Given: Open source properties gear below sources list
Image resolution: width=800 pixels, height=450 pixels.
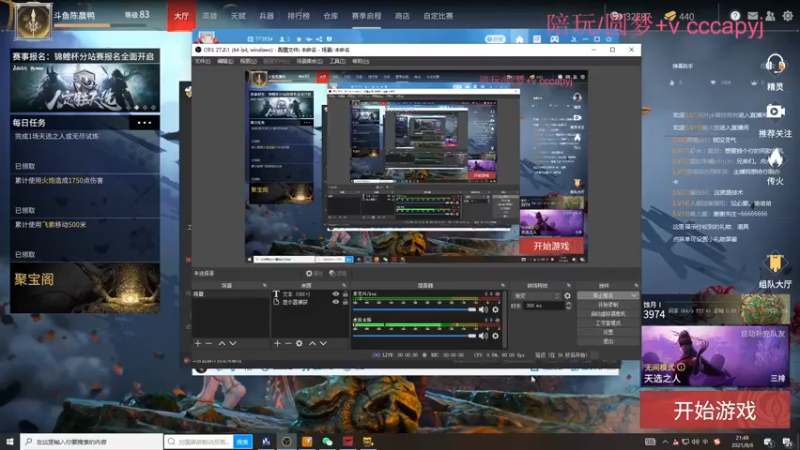Looking at the screenshot, I should tap(299, 343).
